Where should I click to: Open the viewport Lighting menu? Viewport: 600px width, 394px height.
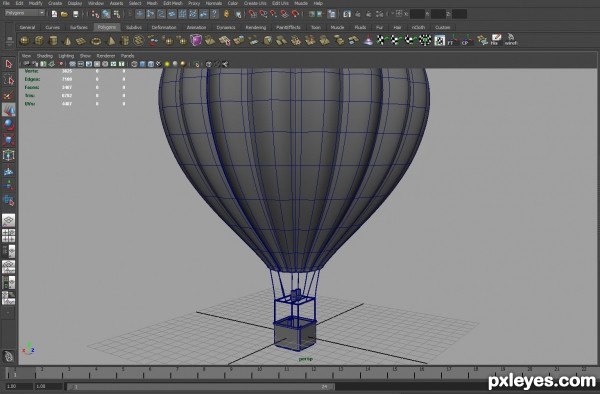coord(66,56)
